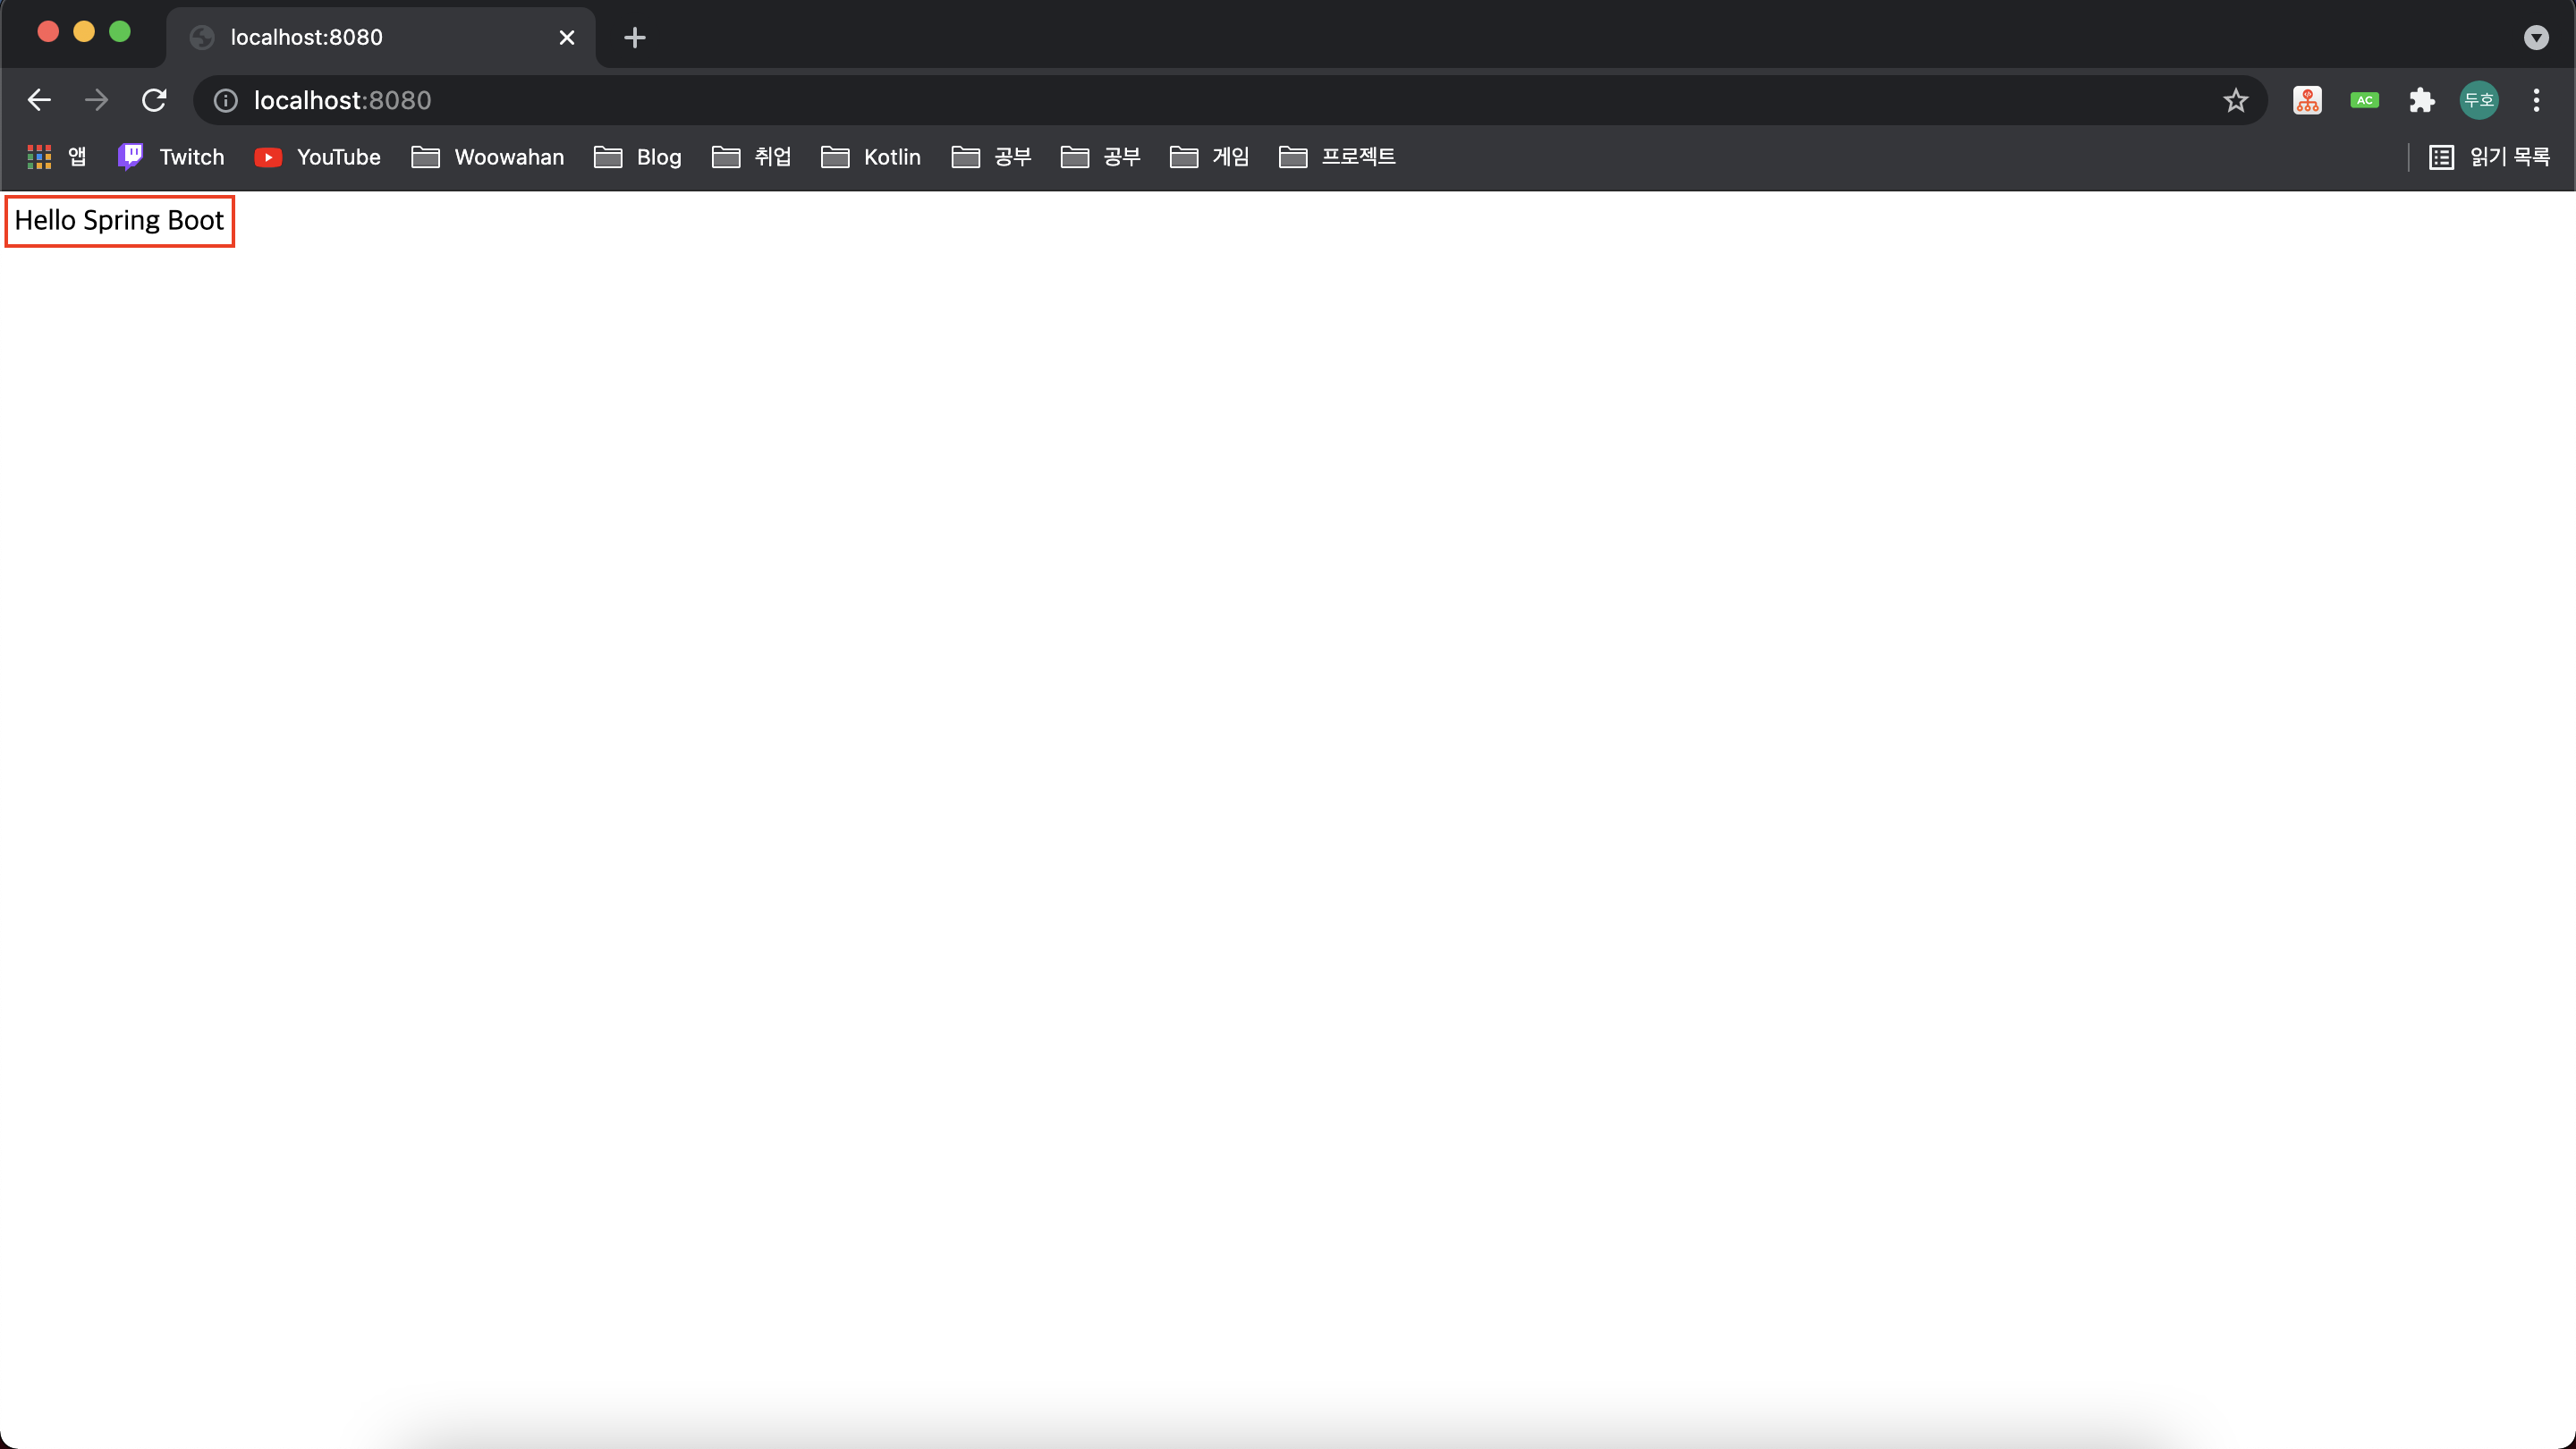Open the Extensions puzzle icon

2421,100
